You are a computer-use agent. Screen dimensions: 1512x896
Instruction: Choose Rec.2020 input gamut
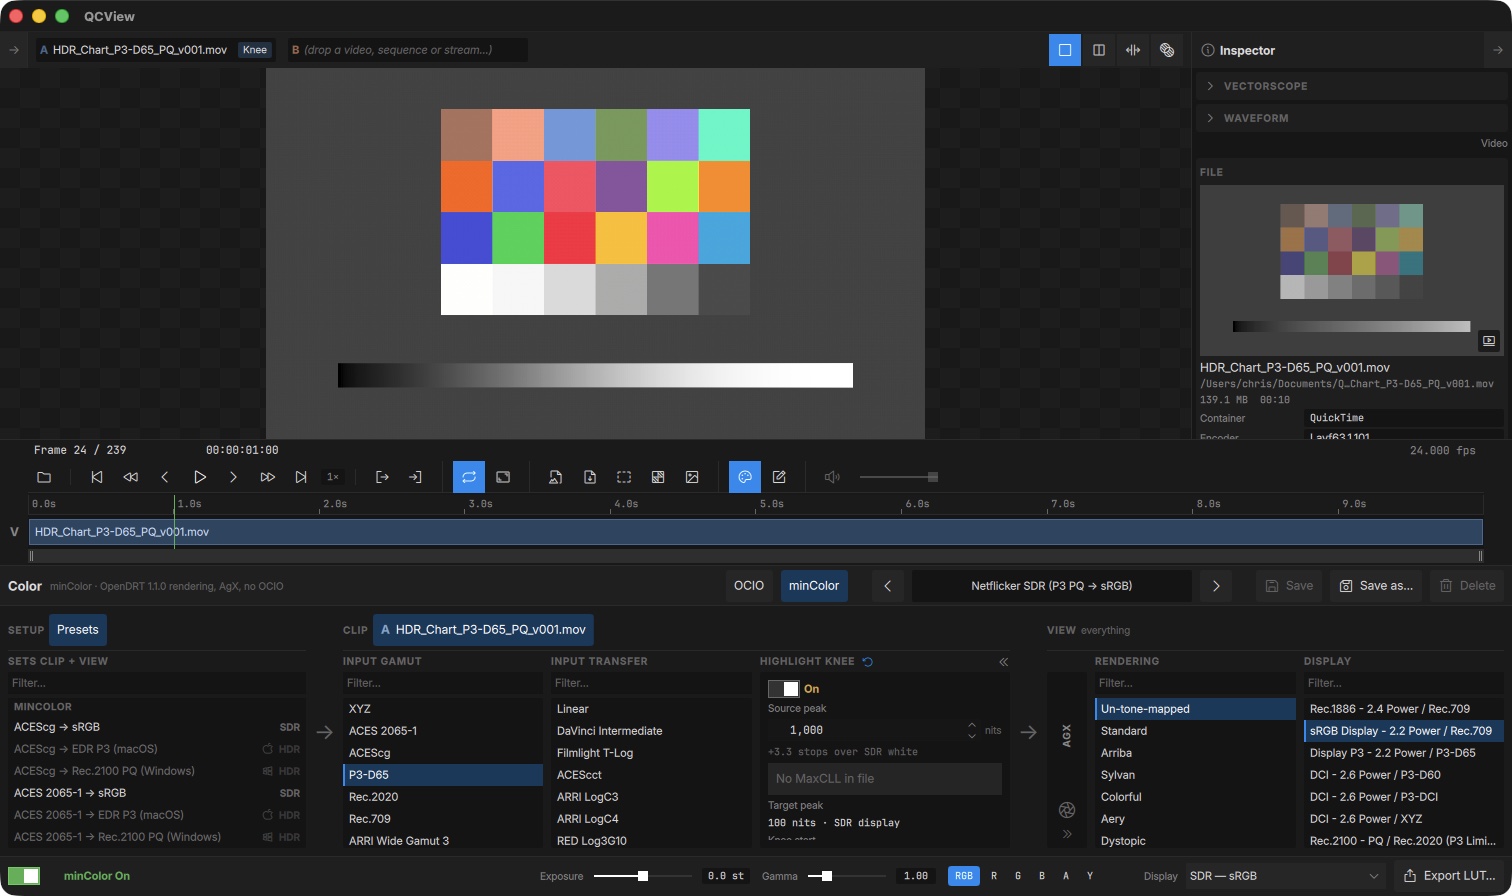[443, 797]
